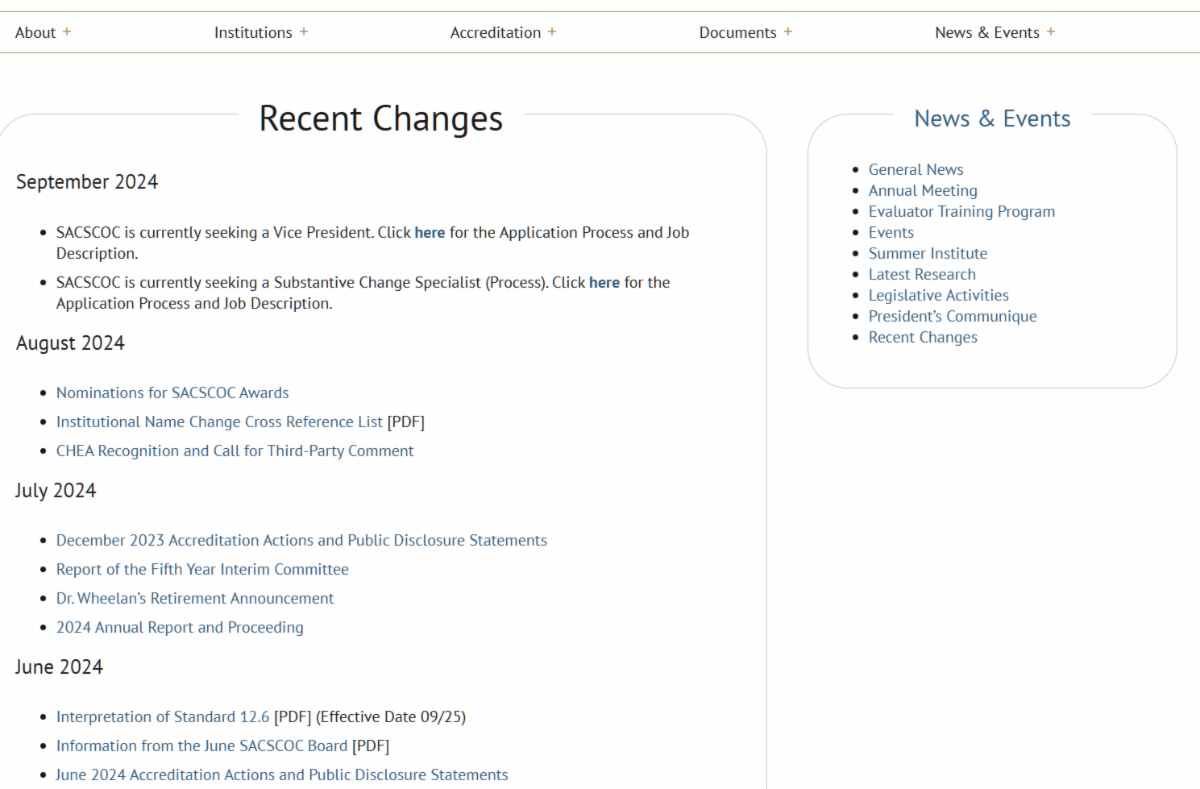Open CHEA Recognition and Third-Party Comment link
1200x789 pixels.
pos(235,450)
